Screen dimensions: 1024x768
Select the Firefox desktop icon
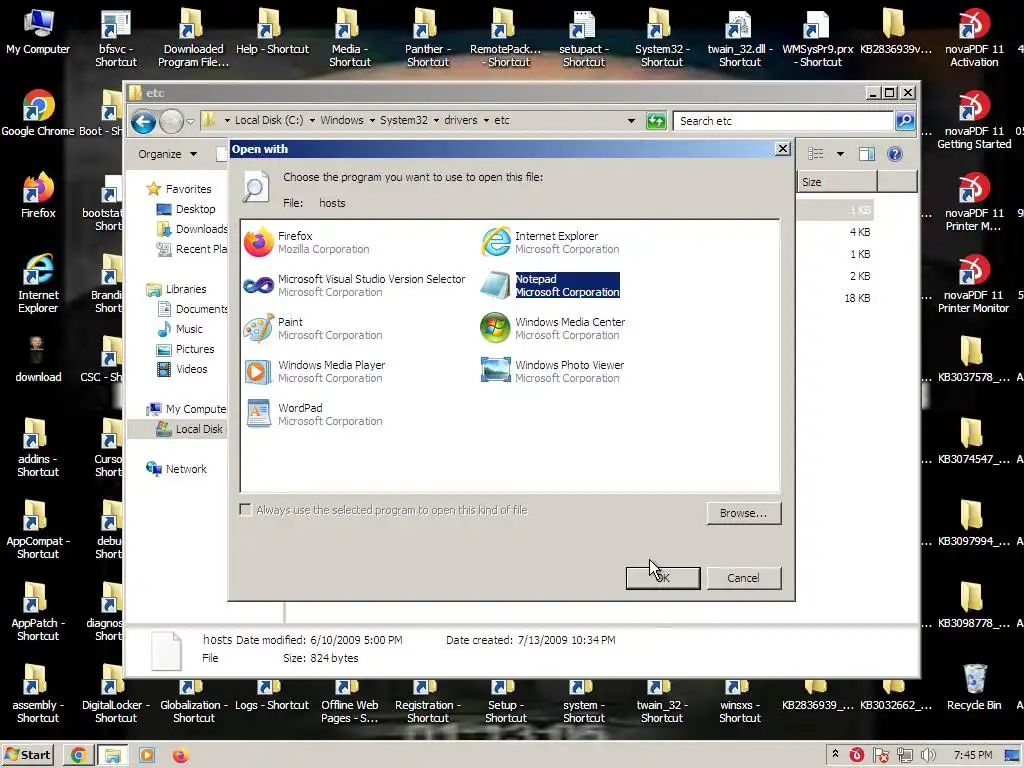pos(38,195)
